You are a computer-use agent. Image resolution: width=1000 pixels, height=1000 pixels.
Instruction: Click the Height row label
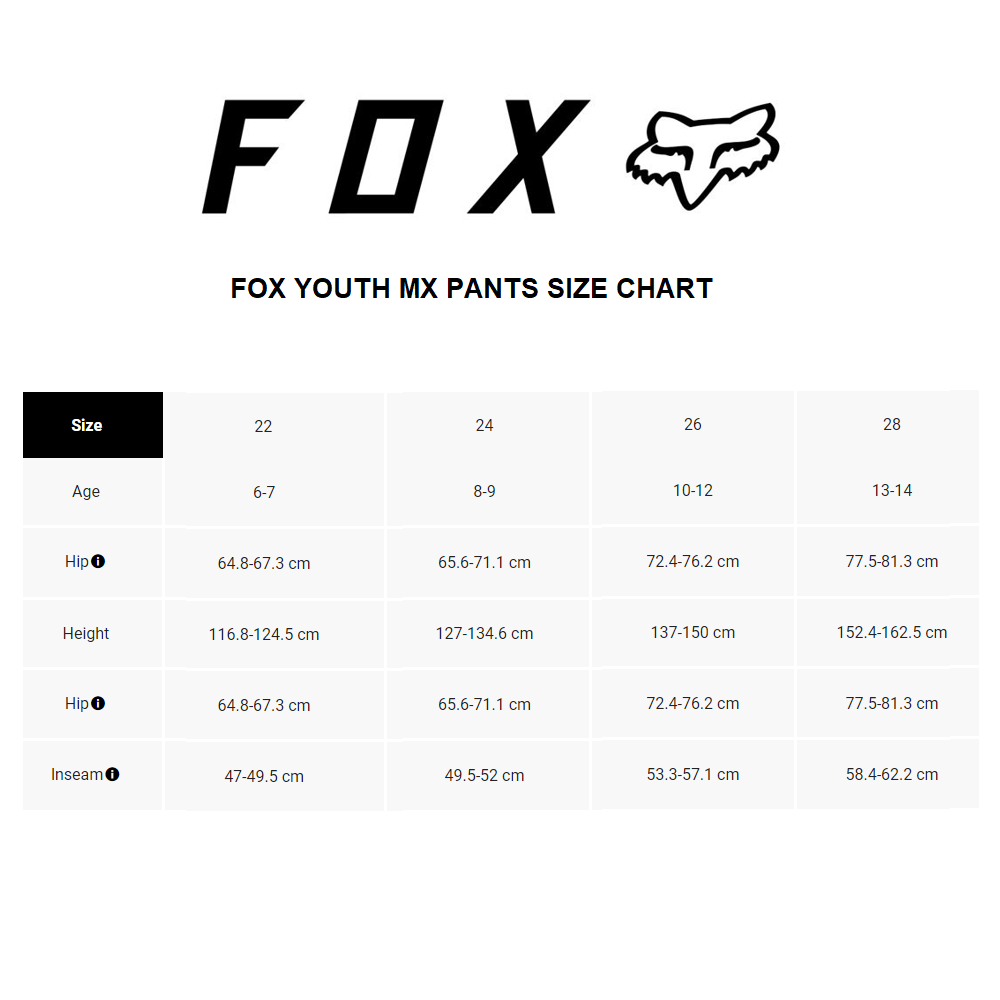pyautogui.click(x=86, y=634)
